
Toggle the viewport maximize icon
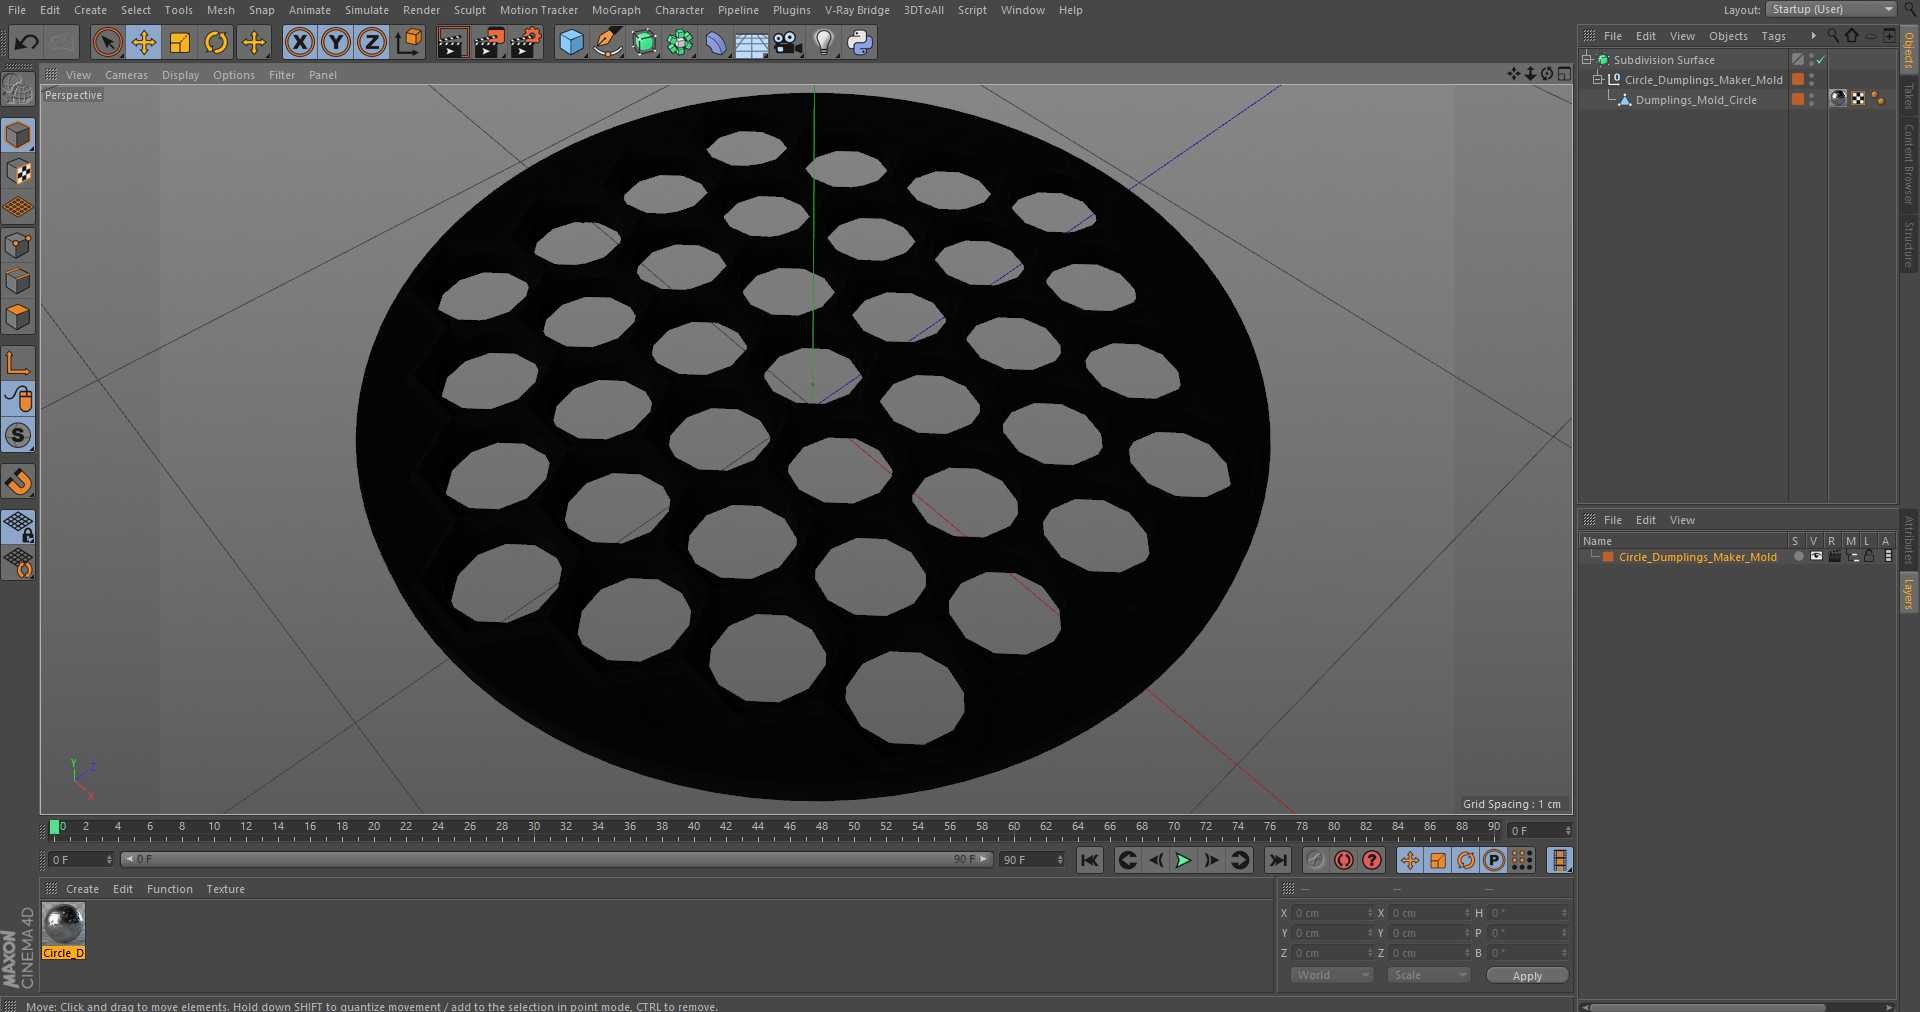(1564, 74)
